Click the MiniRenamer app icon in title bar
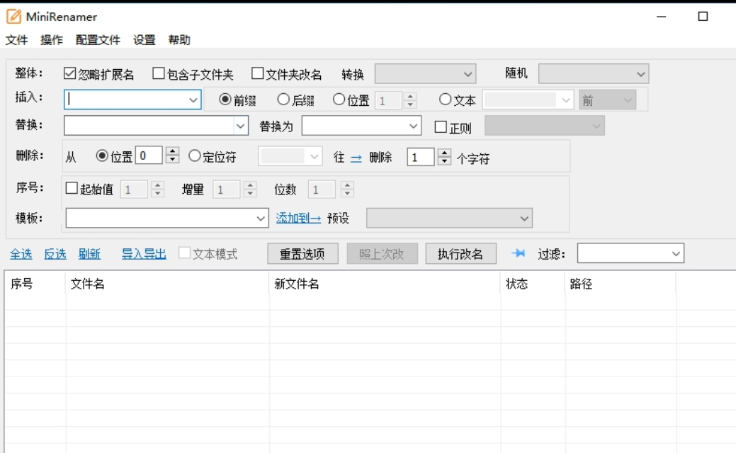Viewport: 736px width, 453px height. pyautogui.click(x=14, y=16)
